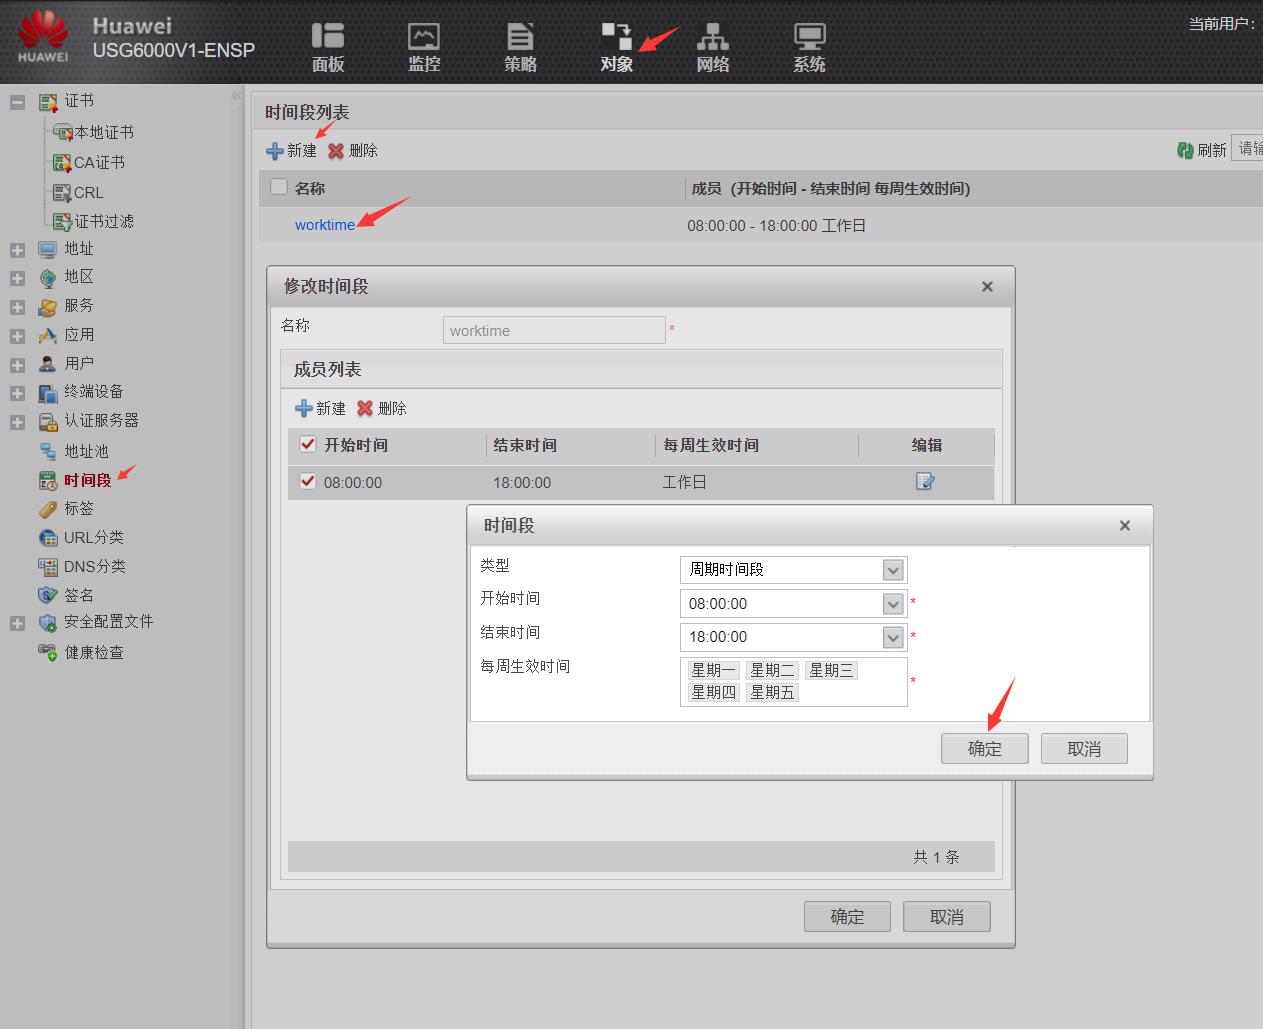
Task: Click 确定 in the 时间段 dialog
Action: coord(984,748)
